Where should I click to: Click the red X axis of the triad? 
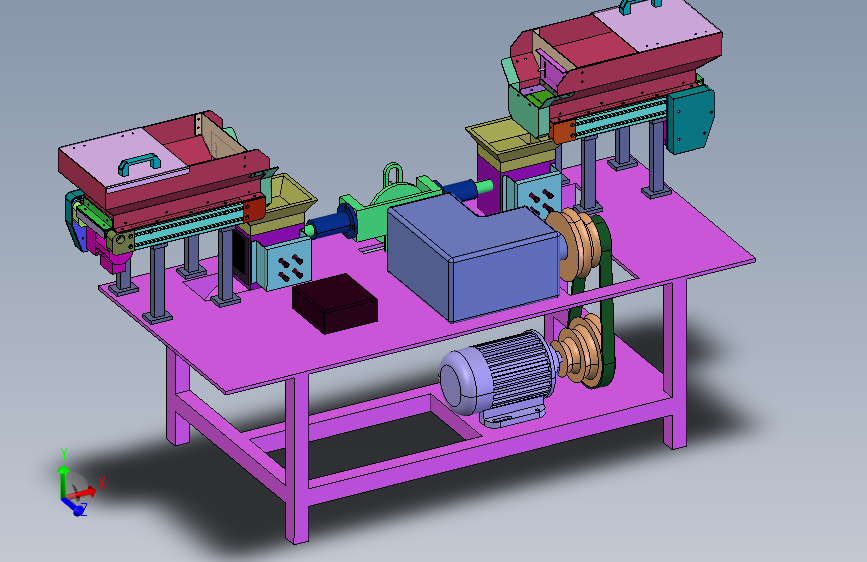tap(82, 492)
